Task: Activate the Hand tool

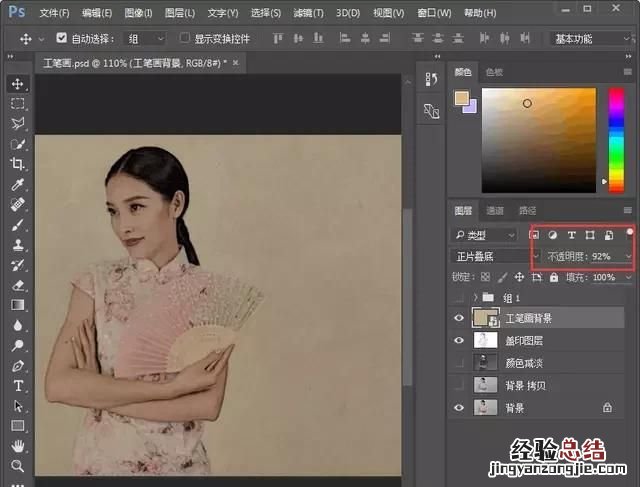Action: 18,446
